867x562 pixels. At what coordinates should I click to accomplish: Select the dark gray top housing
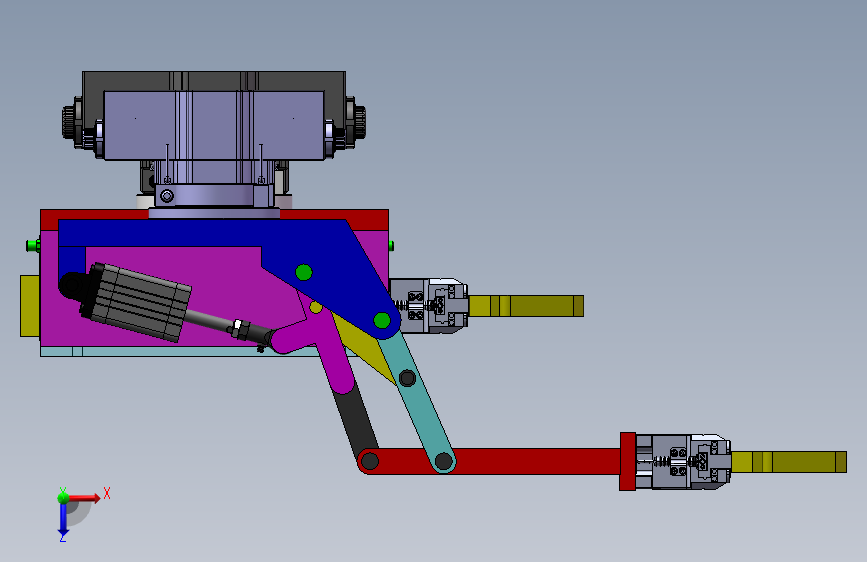[214, 81]
